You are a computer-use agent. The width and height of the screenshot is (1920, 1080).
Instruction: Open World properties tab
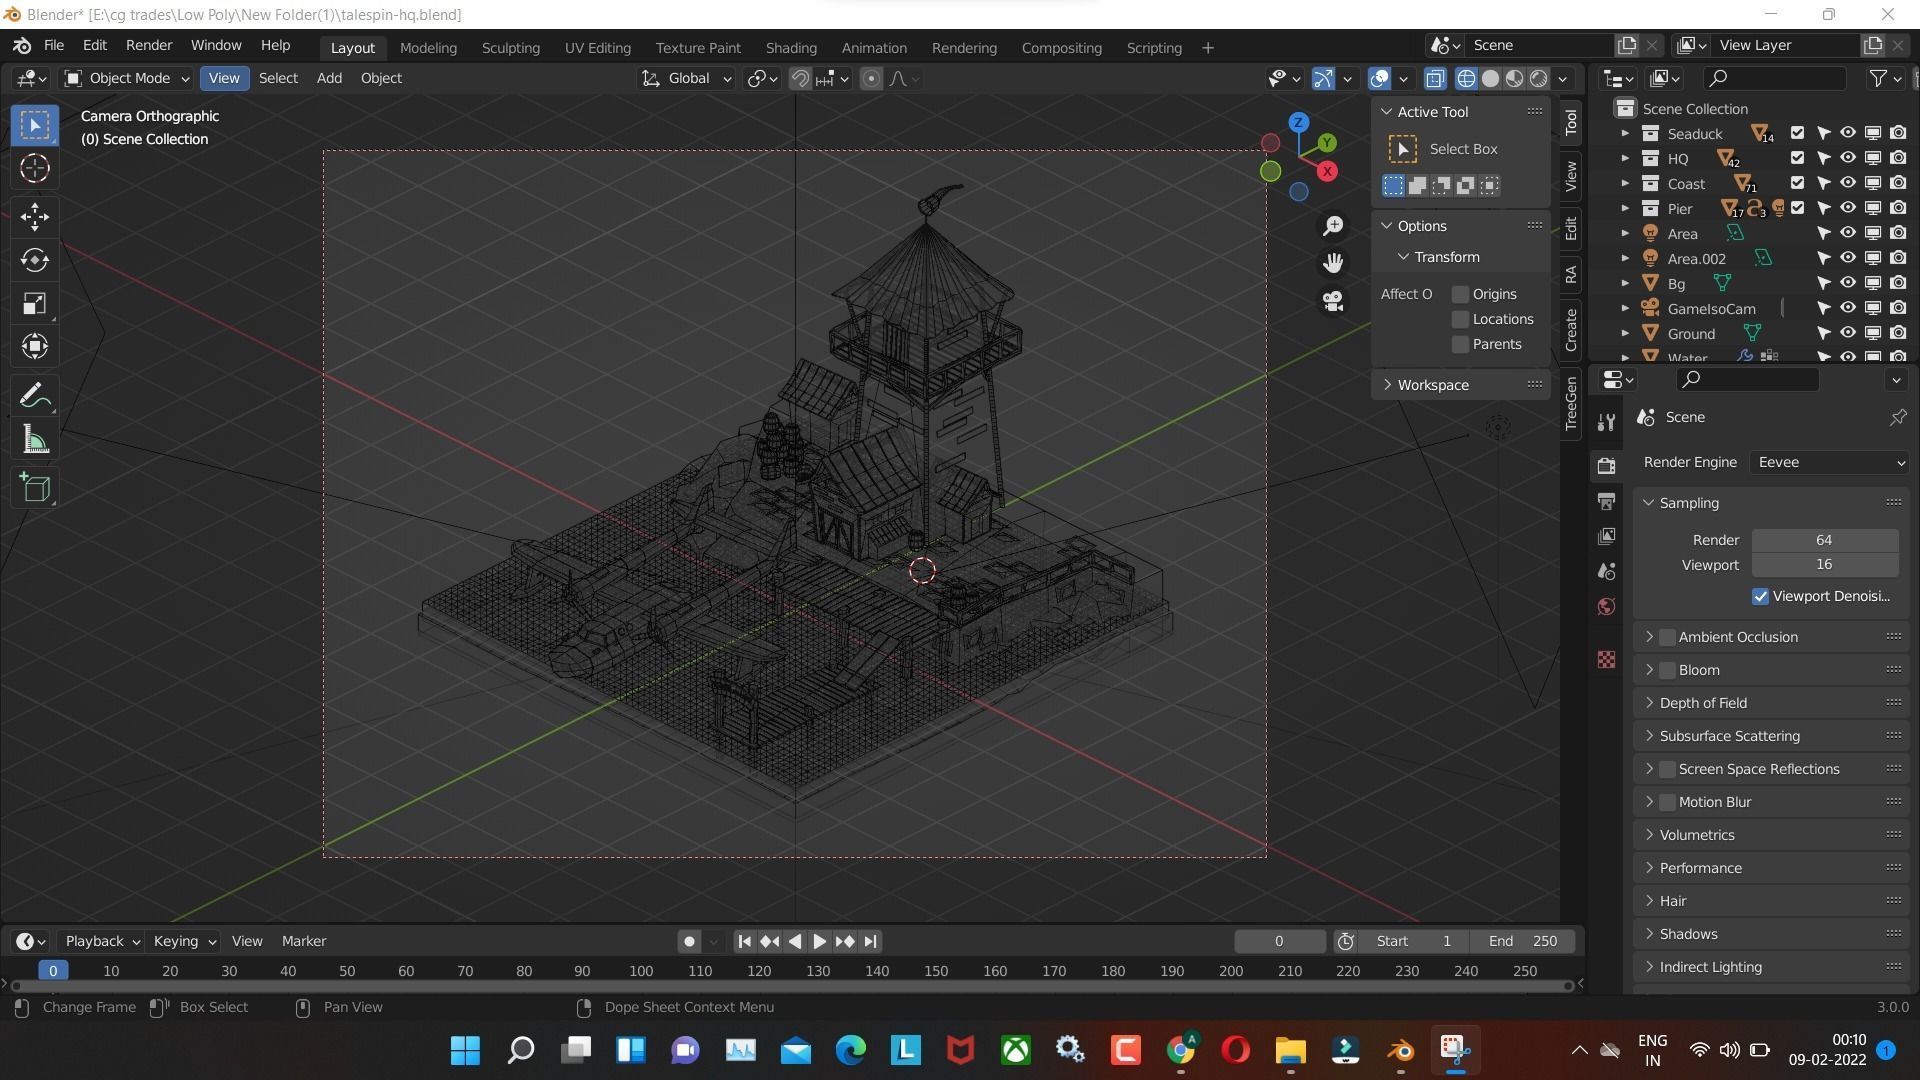coord(1606,606)
